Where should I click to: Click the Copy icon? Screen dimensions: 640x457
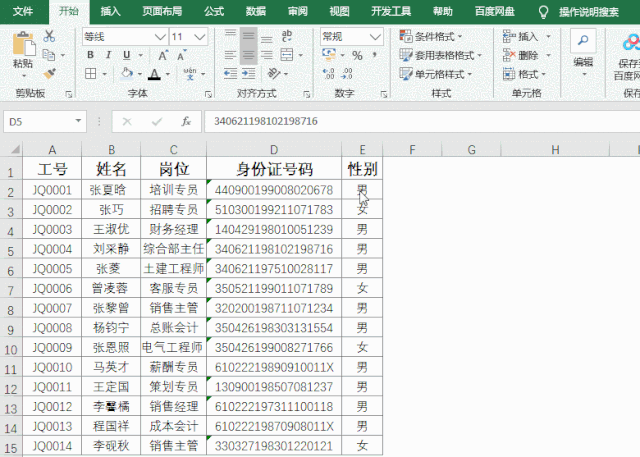click(49, 55)
